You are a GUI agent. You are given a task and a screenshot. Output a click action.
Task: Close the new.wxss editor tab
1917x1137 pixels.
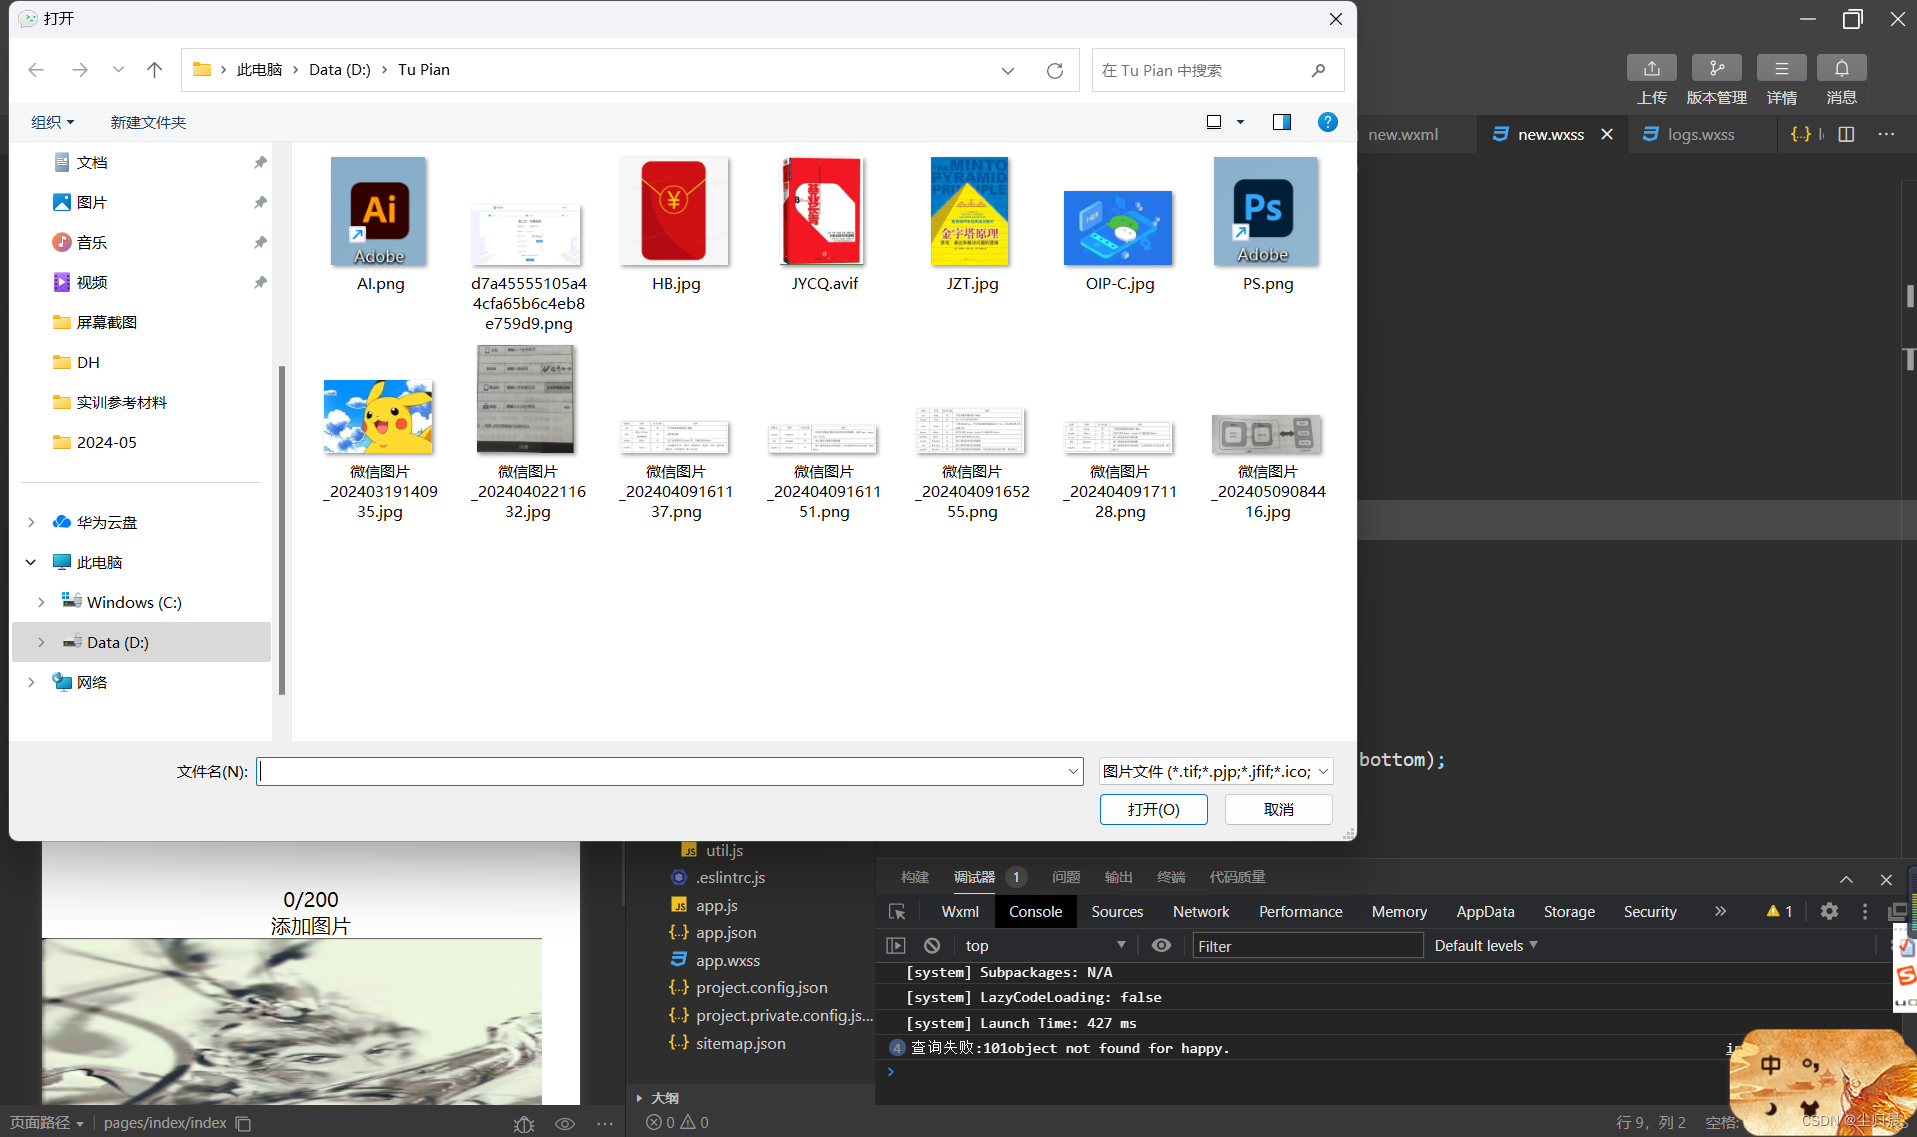1607,134
